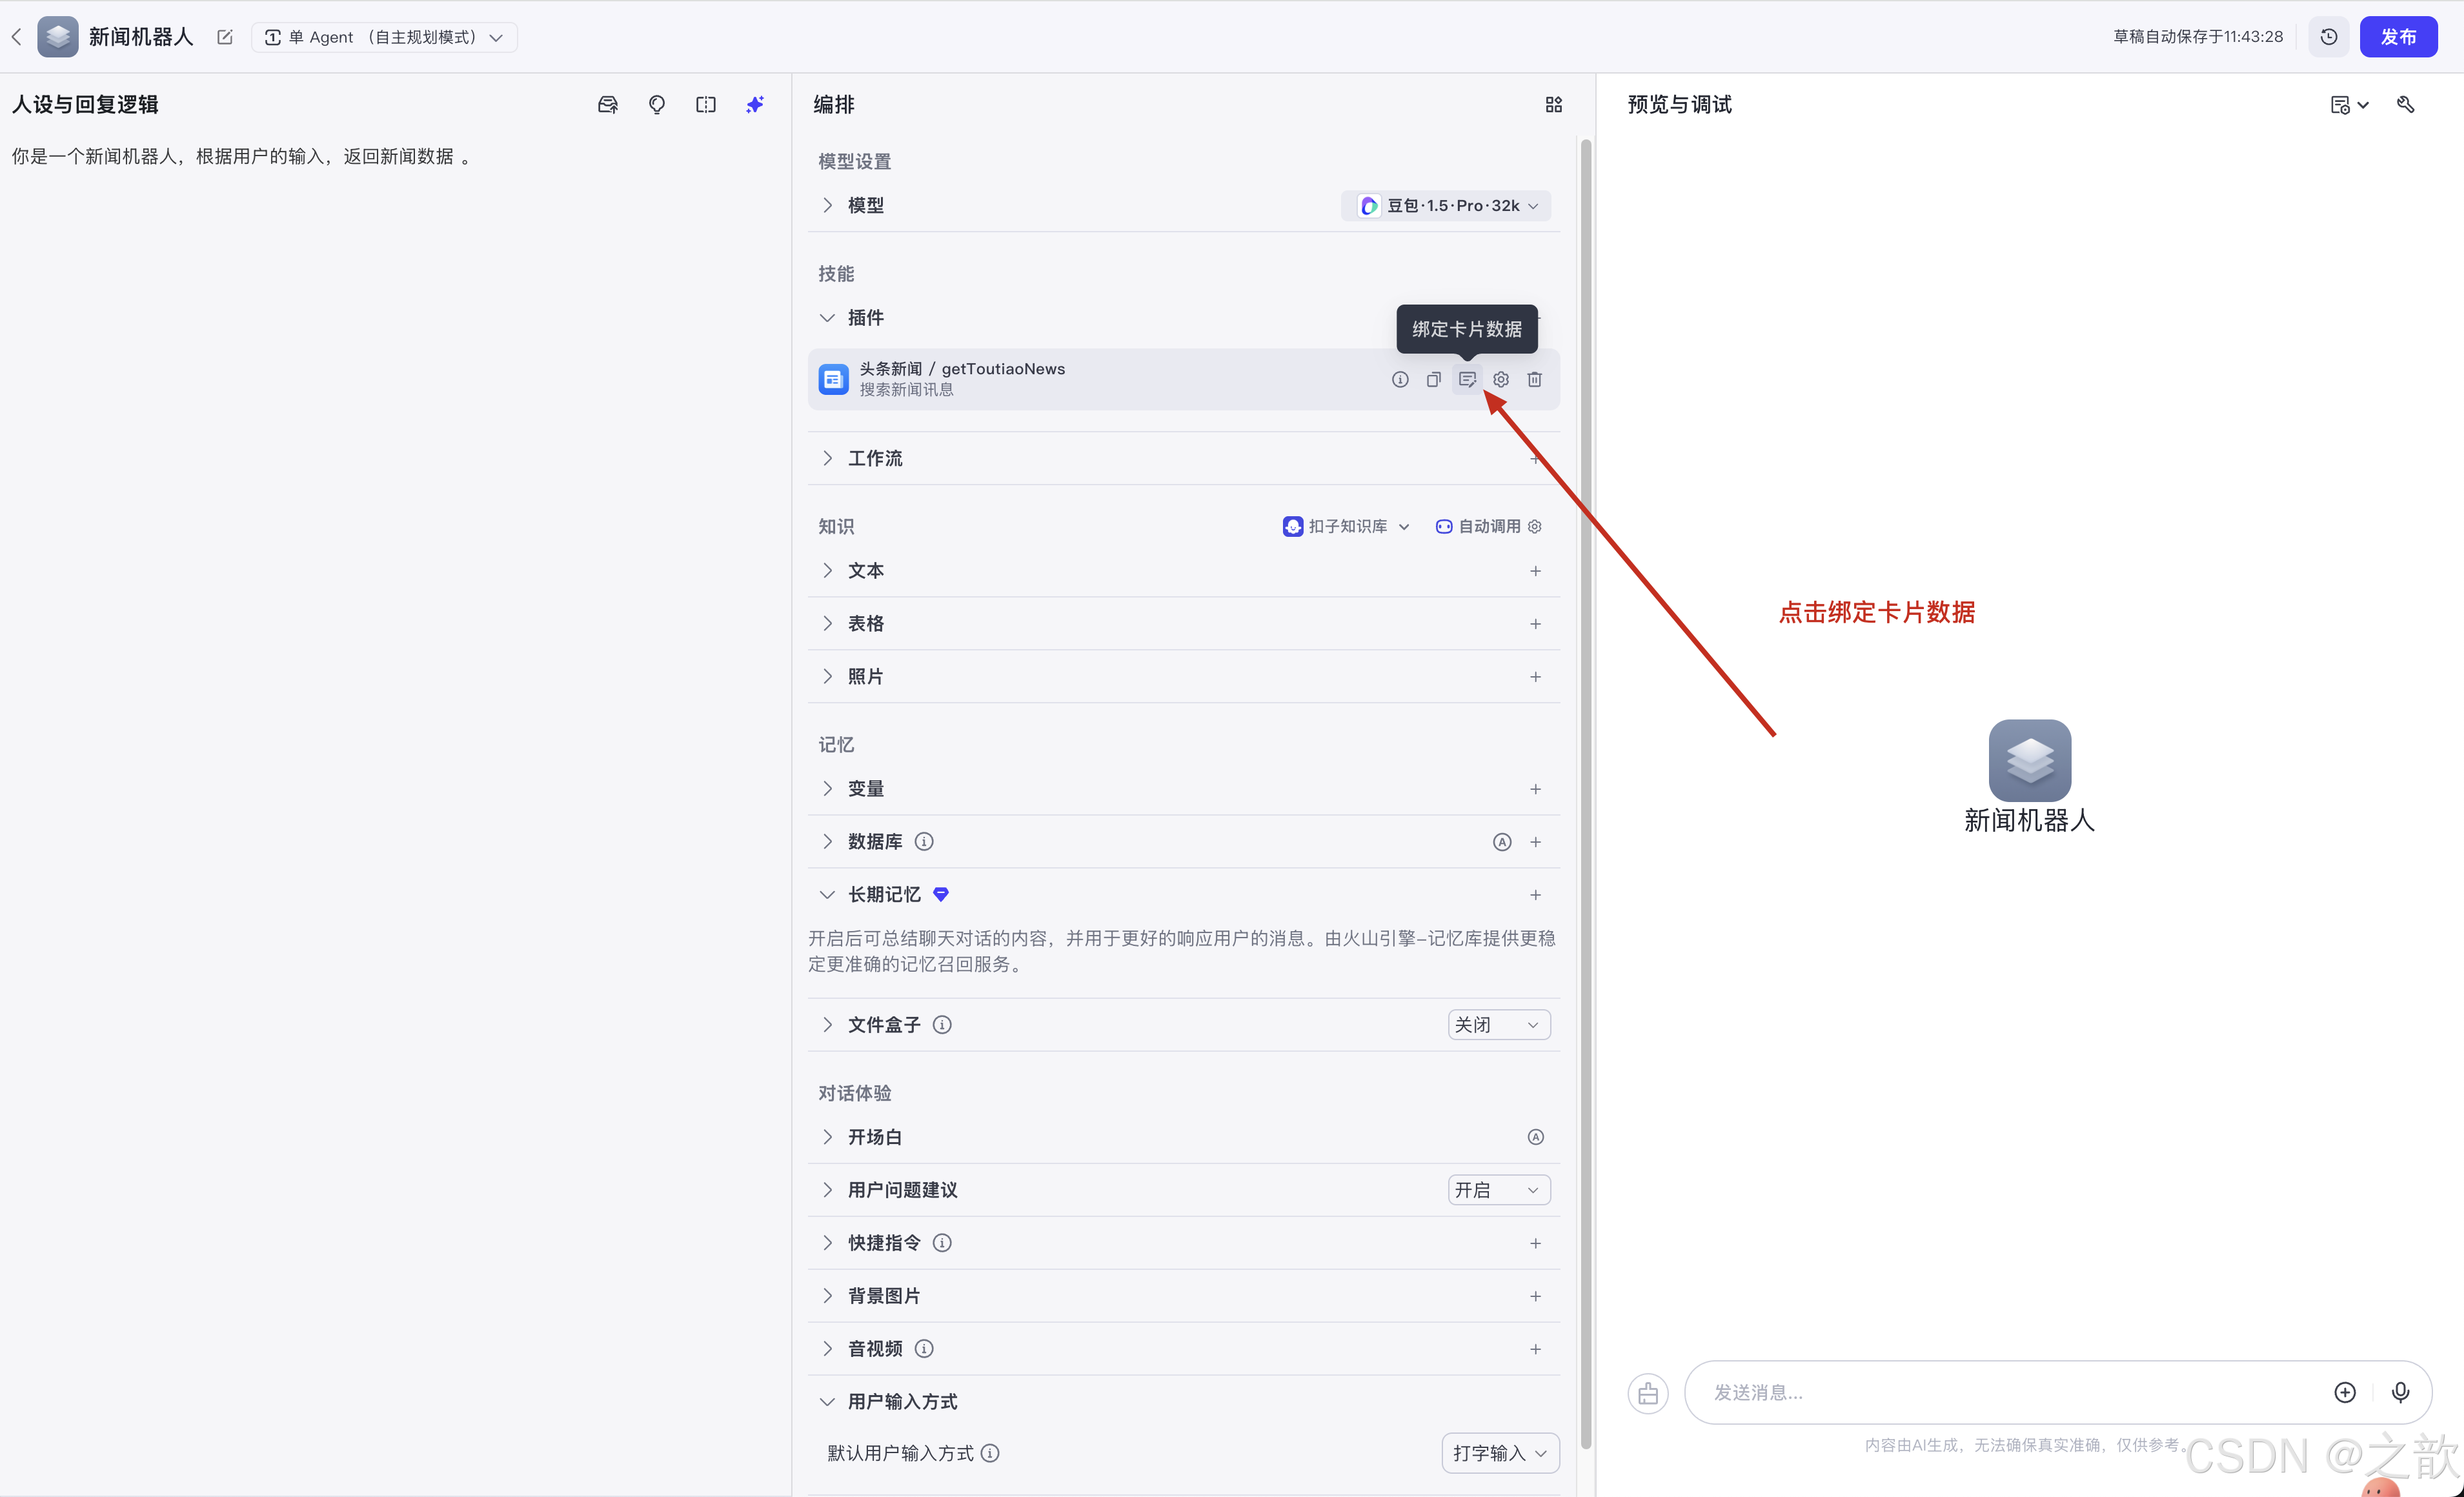Click the 绑定卡片数据 icon on getToutiaoNews plugin
This screenshot has width=2464, height=1497.
click(x=1467, y=379)
